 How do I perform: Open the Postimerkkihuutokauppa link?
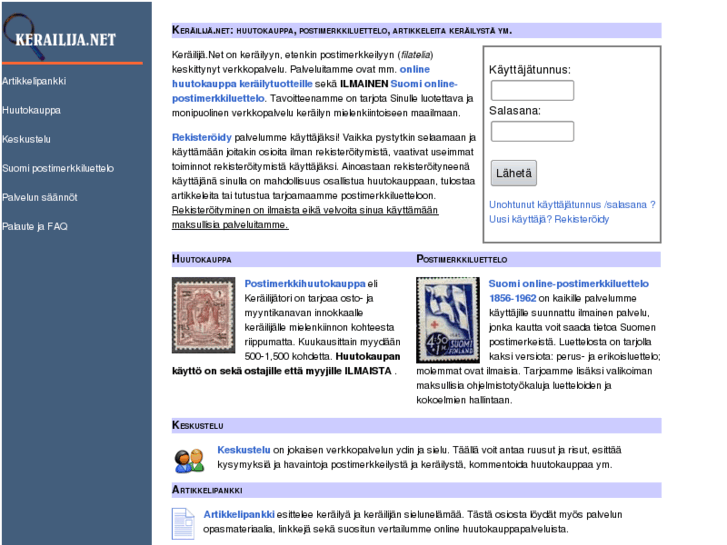[305, 283]
